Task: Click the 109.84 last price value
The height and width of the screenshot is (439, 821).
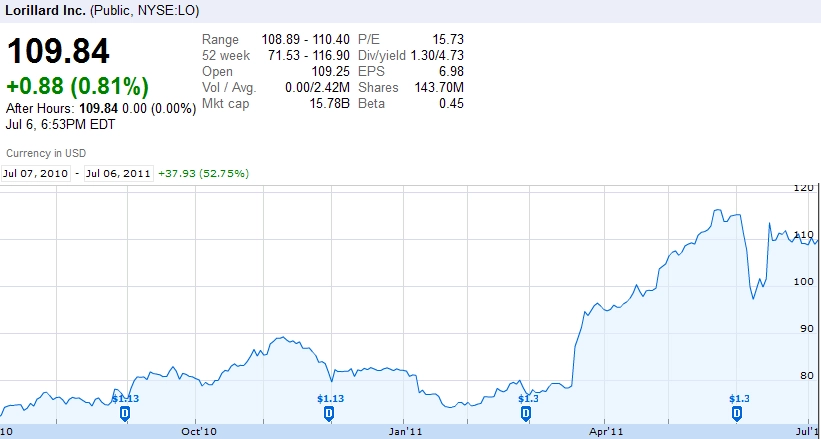Action: pyautogui.click(x=58, y=51)
